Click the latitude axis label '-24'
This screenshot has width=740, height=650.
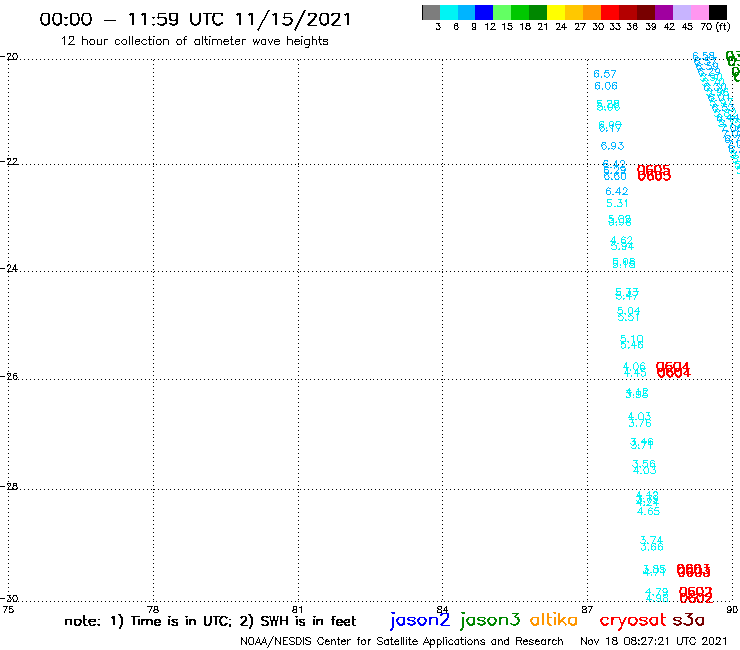[9, 268]
